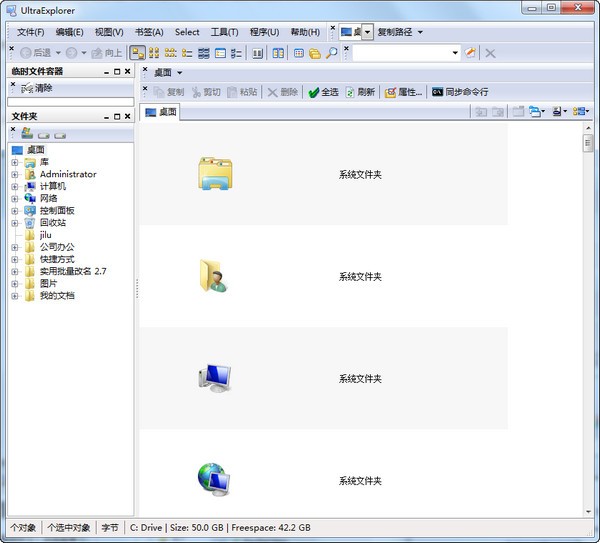Click the first drive icon in folder pane toolbar
This screenshot has height=543, width=600.
pyautogui.click(x=44, y=135)
